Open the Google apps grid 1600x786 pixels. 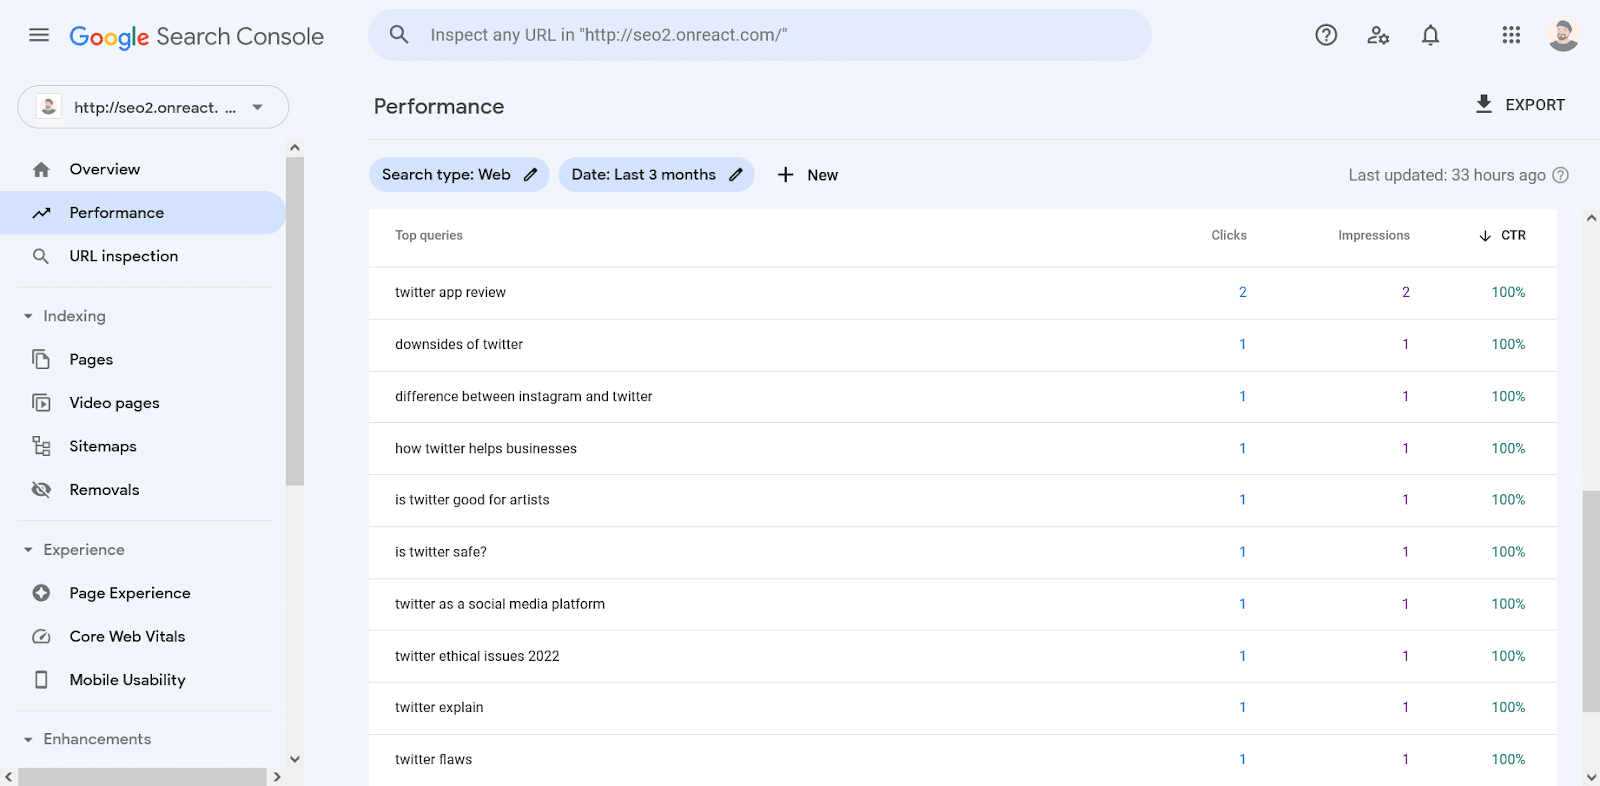1511,35
